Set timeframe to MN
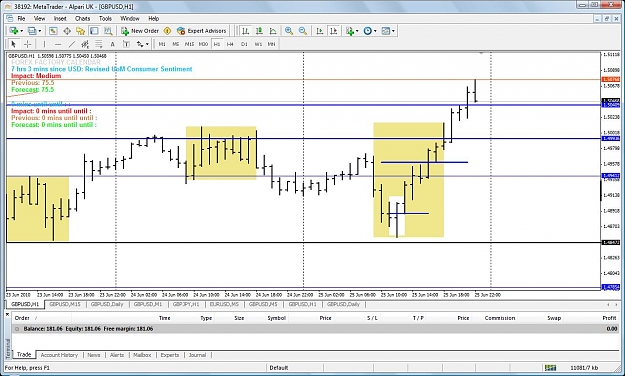This screenshot has width=625, height=376. pos(271,44)
